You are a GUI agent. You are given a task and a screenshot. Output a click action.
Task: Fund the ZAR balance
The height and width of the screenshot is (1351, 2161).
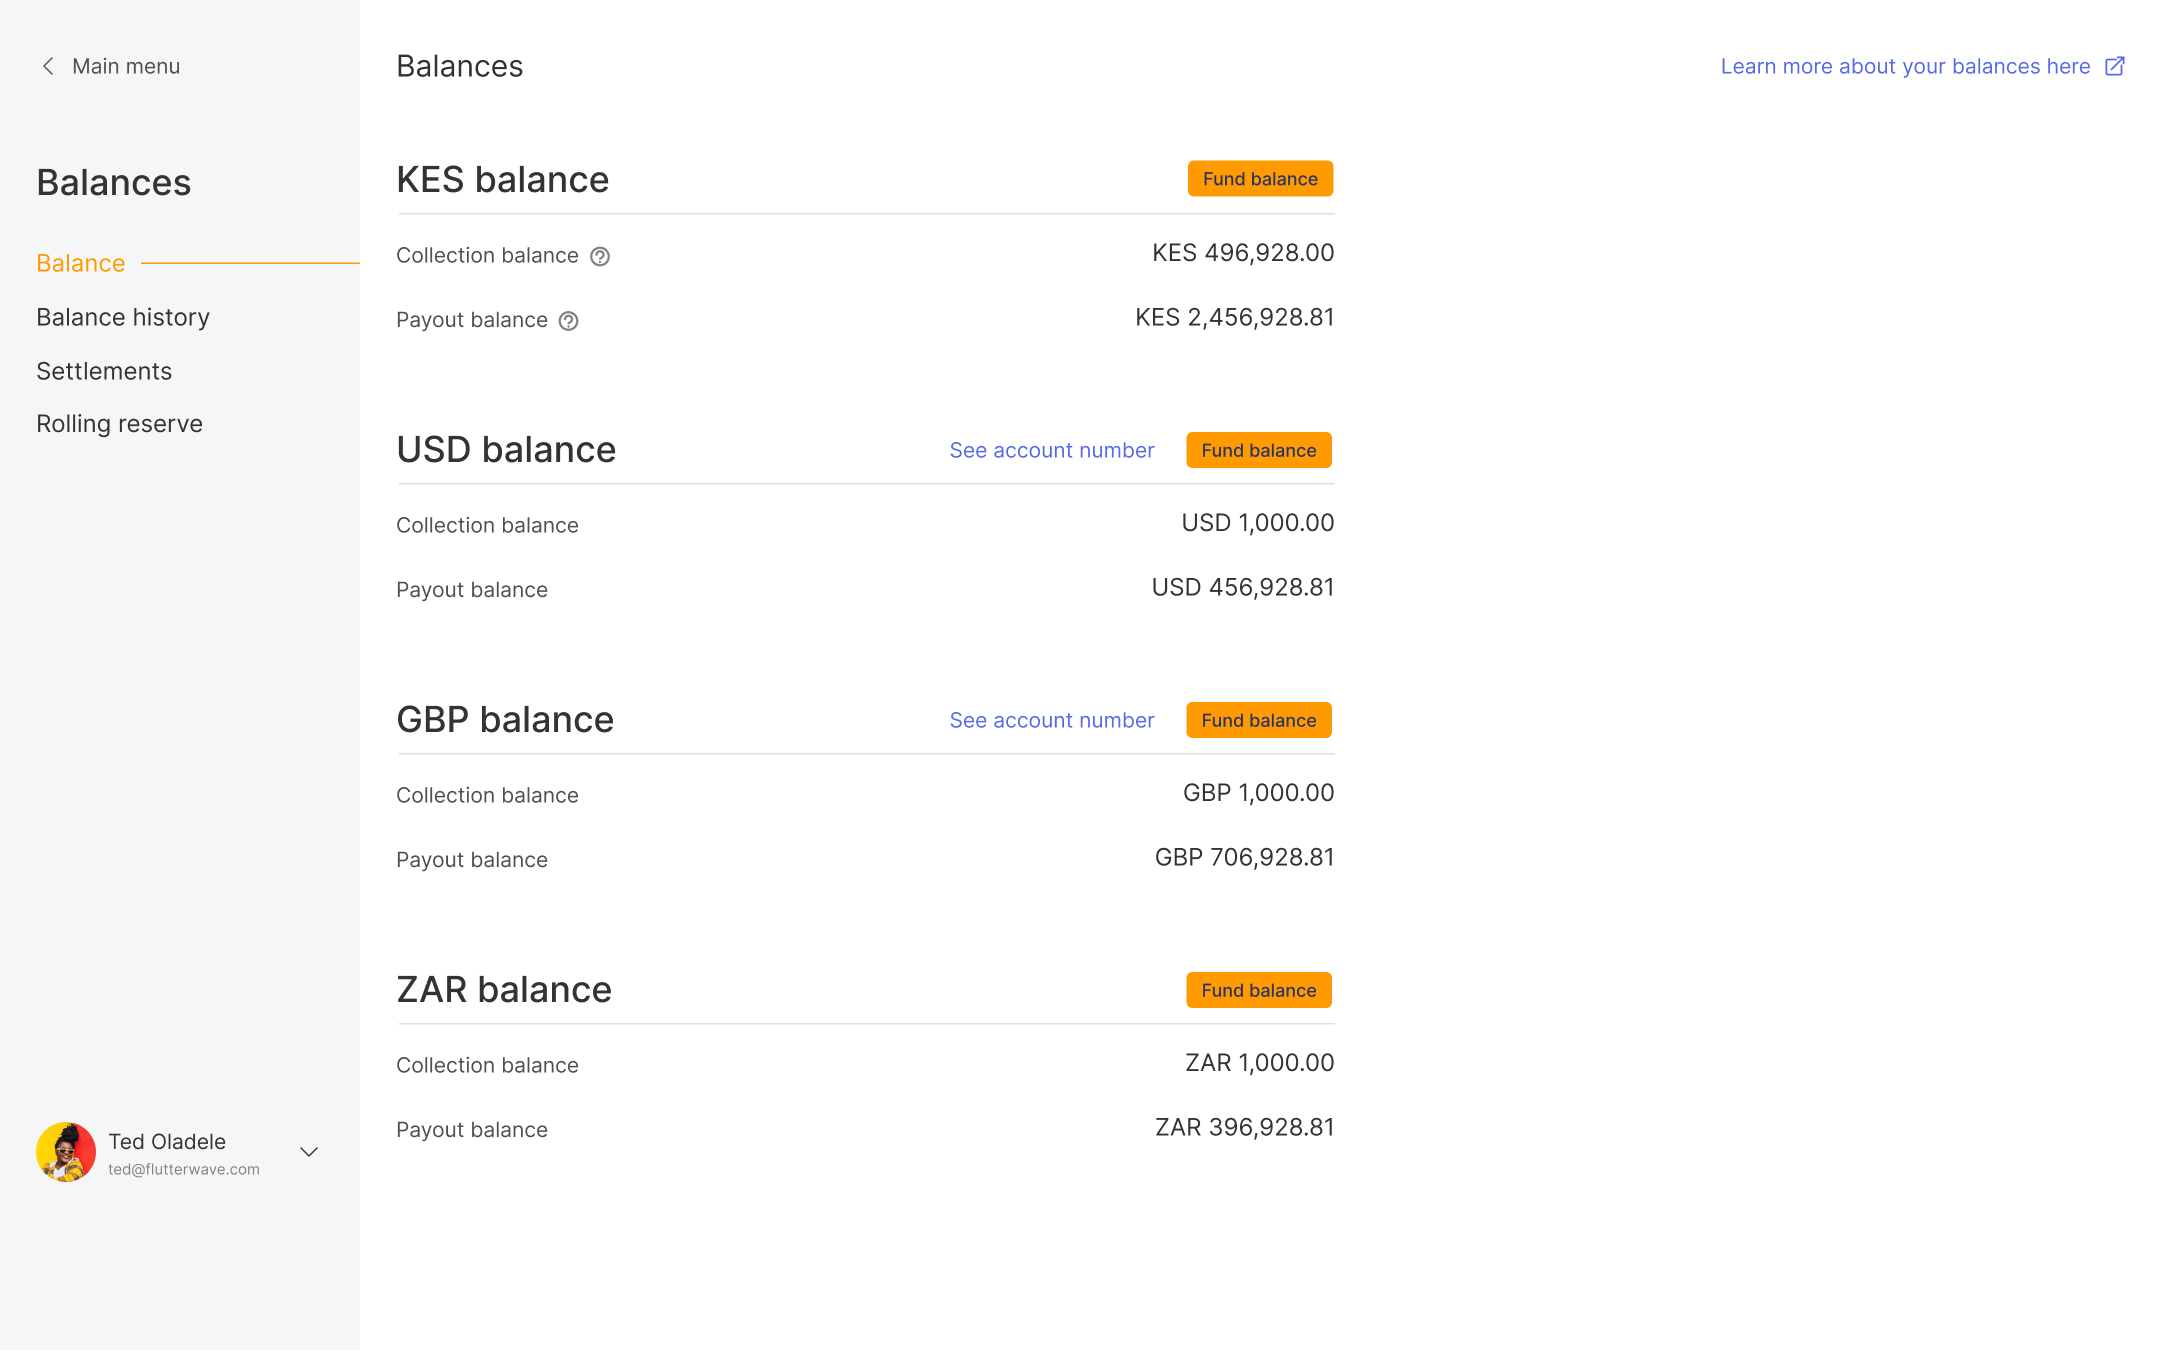pyautogui.click(x=1258, y=990)
